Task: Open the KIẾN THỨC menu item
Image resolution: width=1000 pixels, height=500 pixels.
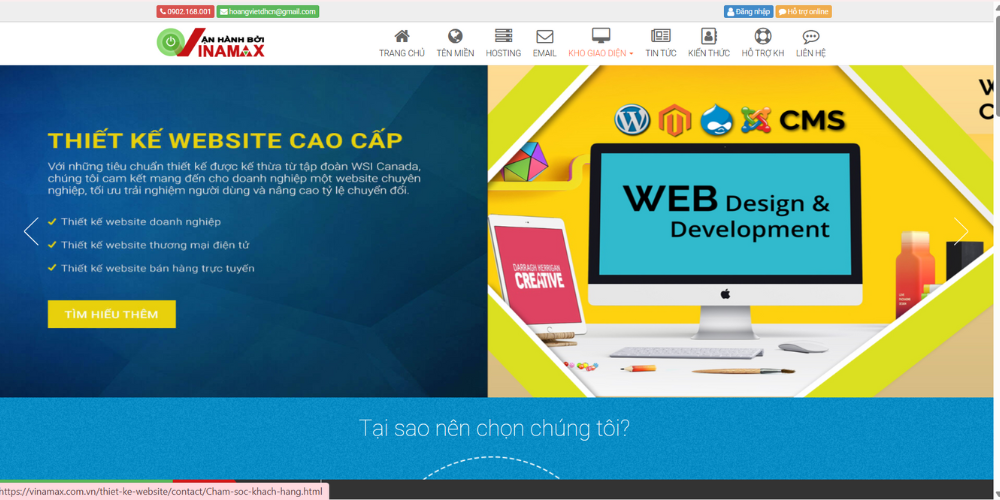Action: 709,54
